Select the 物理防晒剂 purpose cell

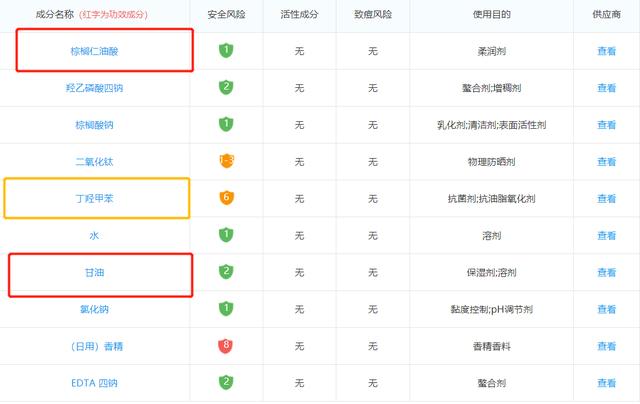[x=491, y=162]
